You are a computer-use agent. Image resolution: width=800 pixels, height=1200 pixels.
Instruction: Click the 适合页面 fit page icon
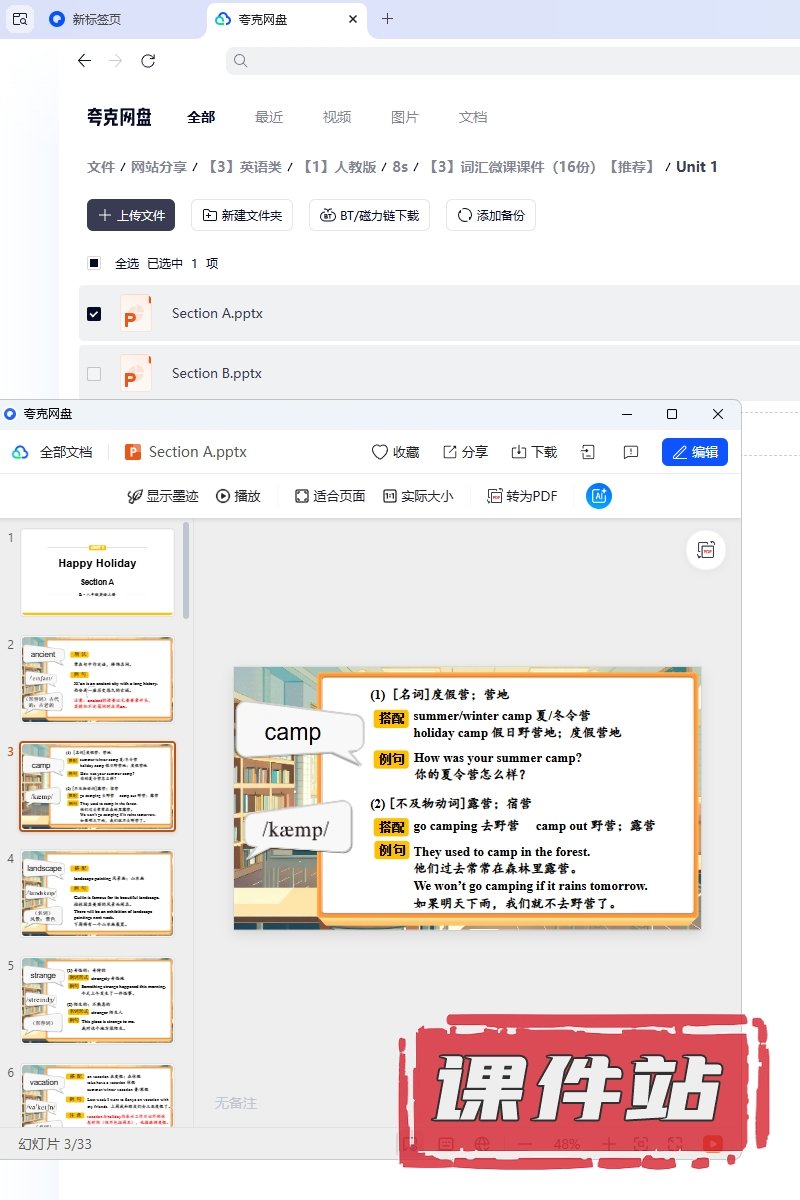302,496
